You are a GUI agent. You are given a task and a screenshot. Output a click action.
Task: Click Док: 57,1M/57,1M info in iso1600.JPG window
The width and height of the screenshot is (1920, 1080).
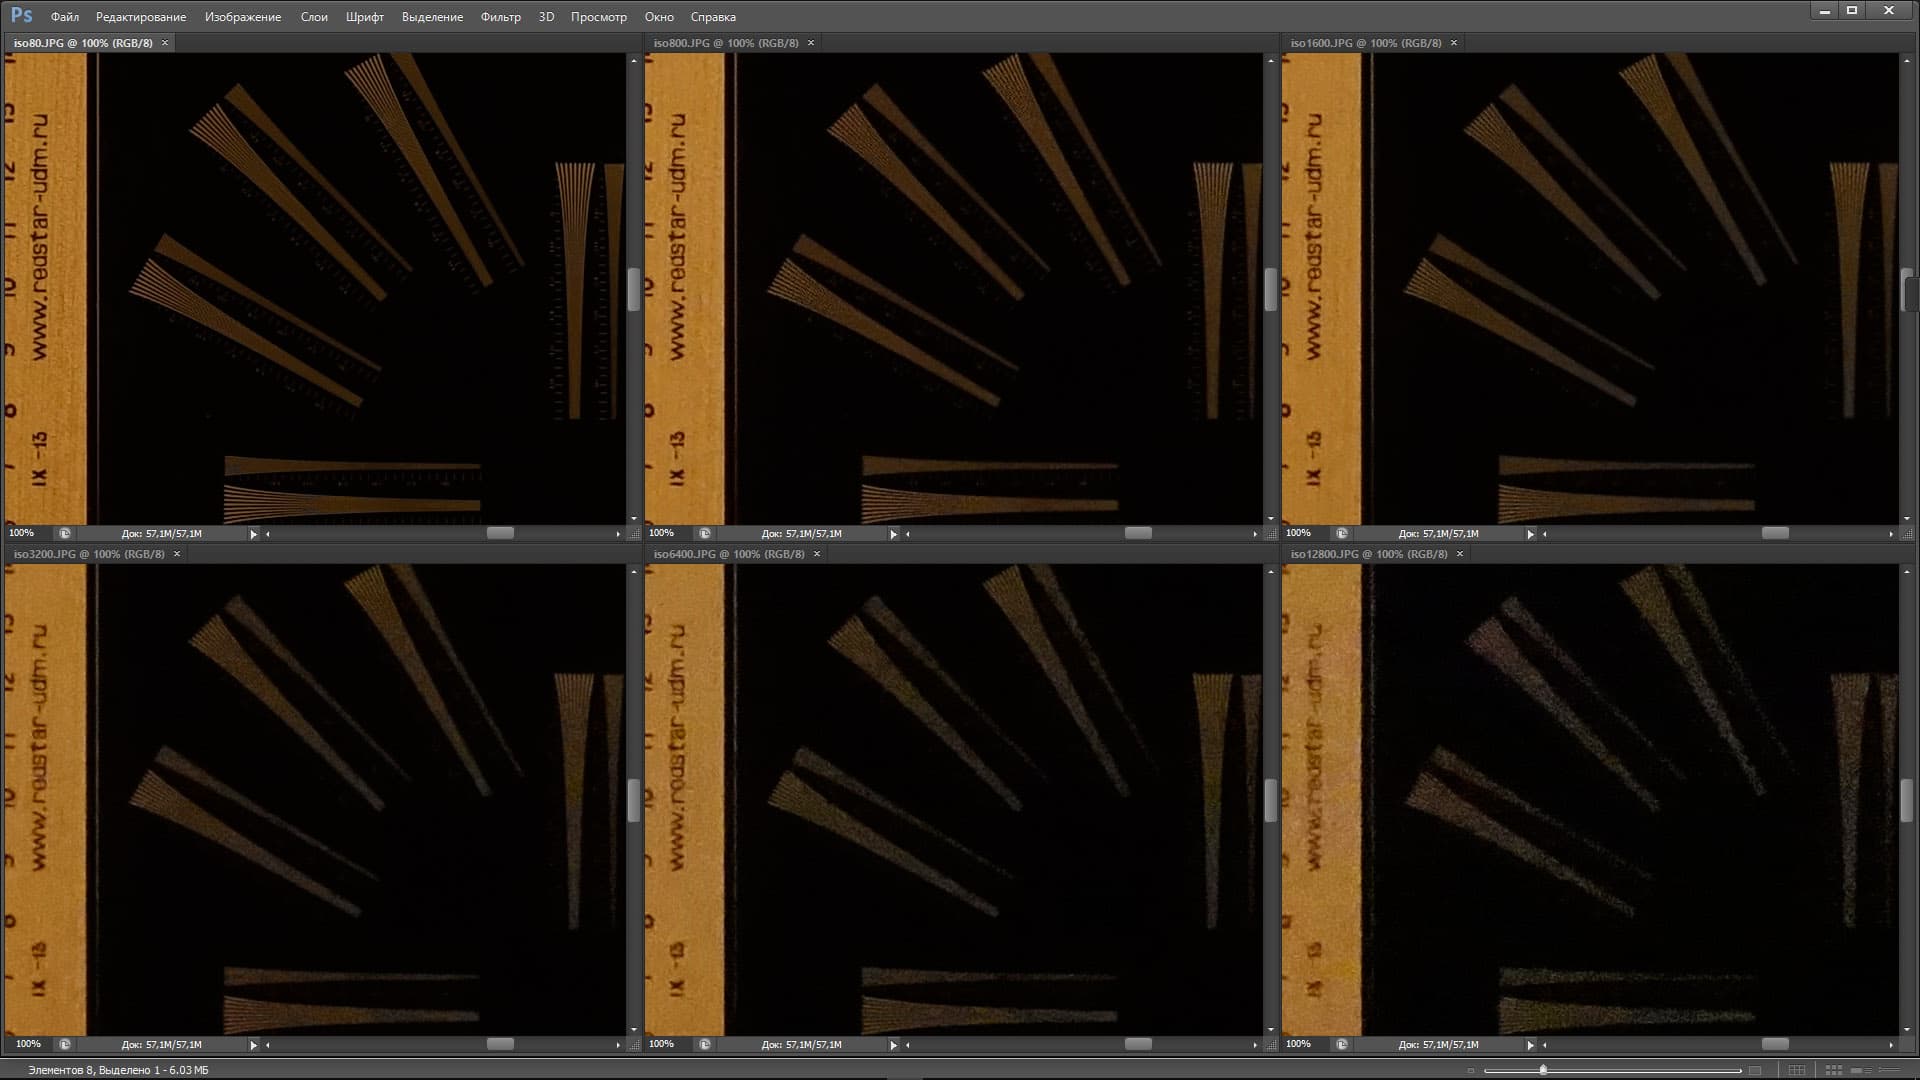pos(1438,534)
